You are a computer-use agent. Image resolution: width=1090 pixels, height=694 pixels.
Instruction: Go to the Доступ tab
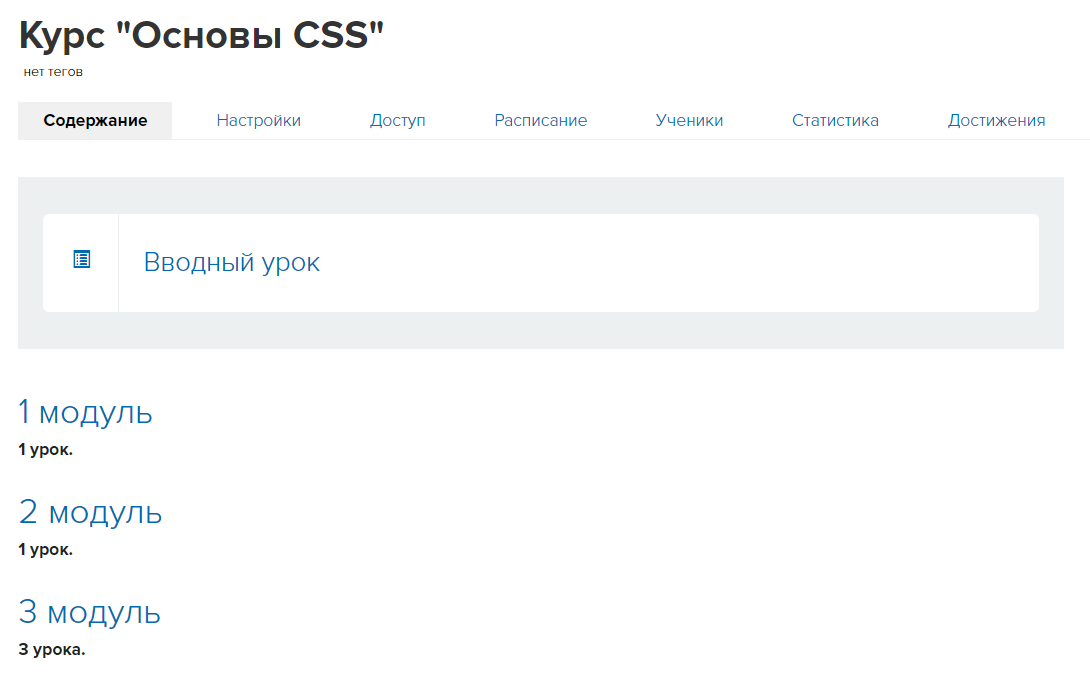tap(398, 120)
